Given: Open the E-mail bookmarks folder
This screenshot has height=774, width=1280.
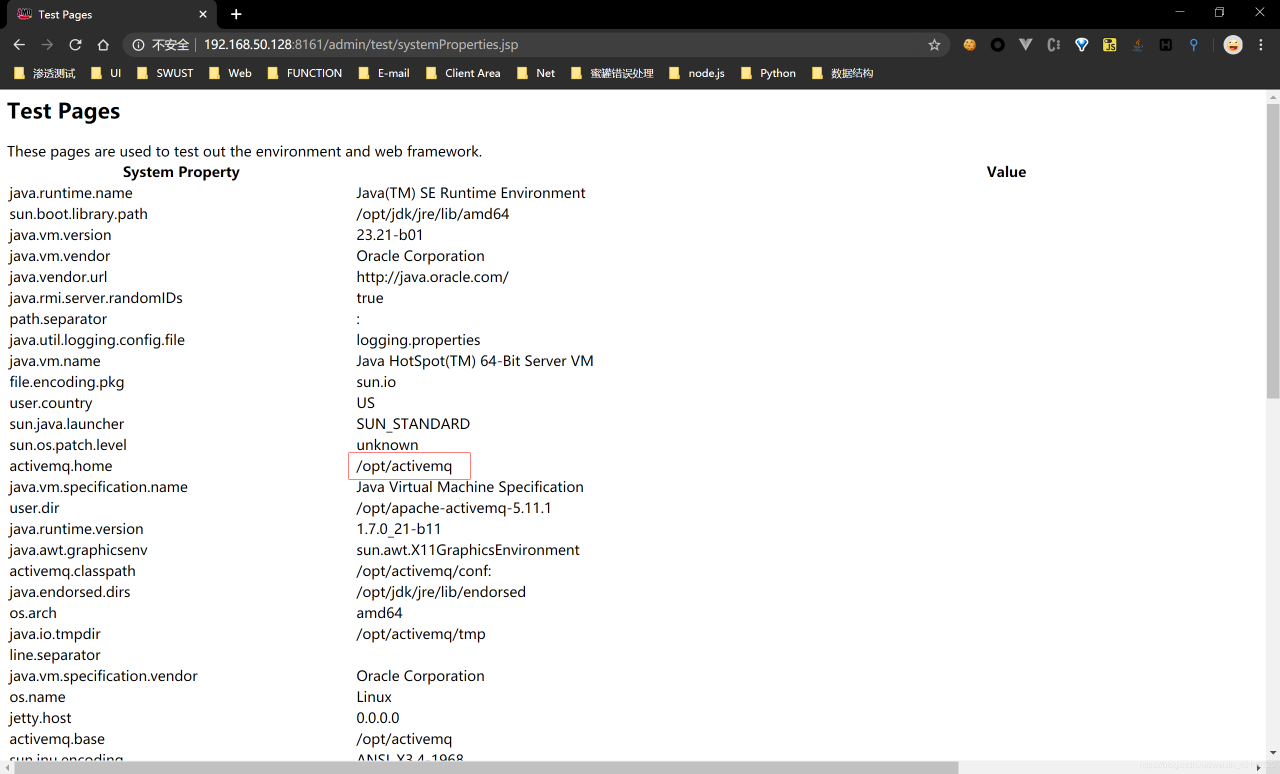Looking at the screenshot, I should 384,73.
